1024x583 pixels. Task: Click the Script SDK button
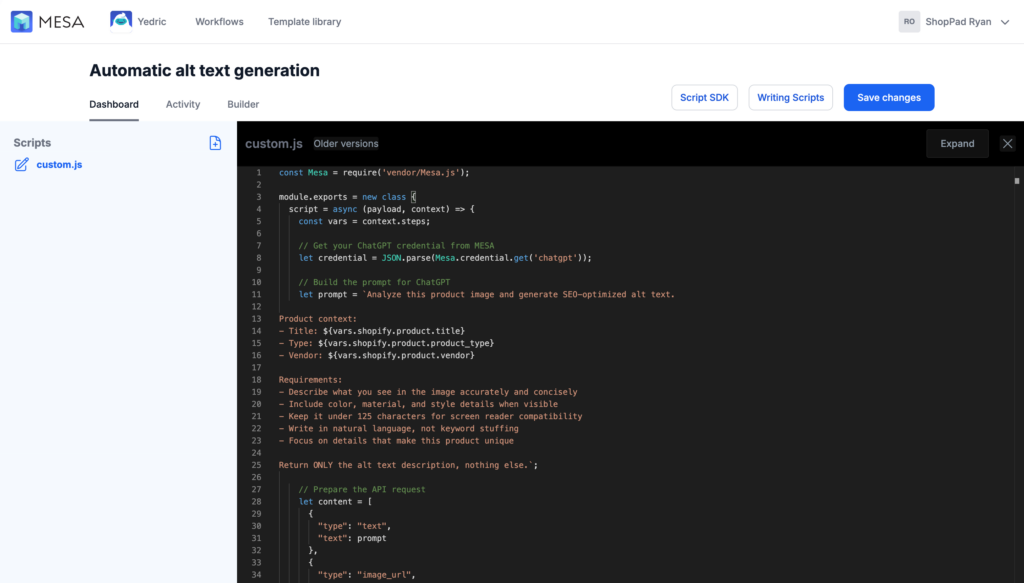(704, 97)
